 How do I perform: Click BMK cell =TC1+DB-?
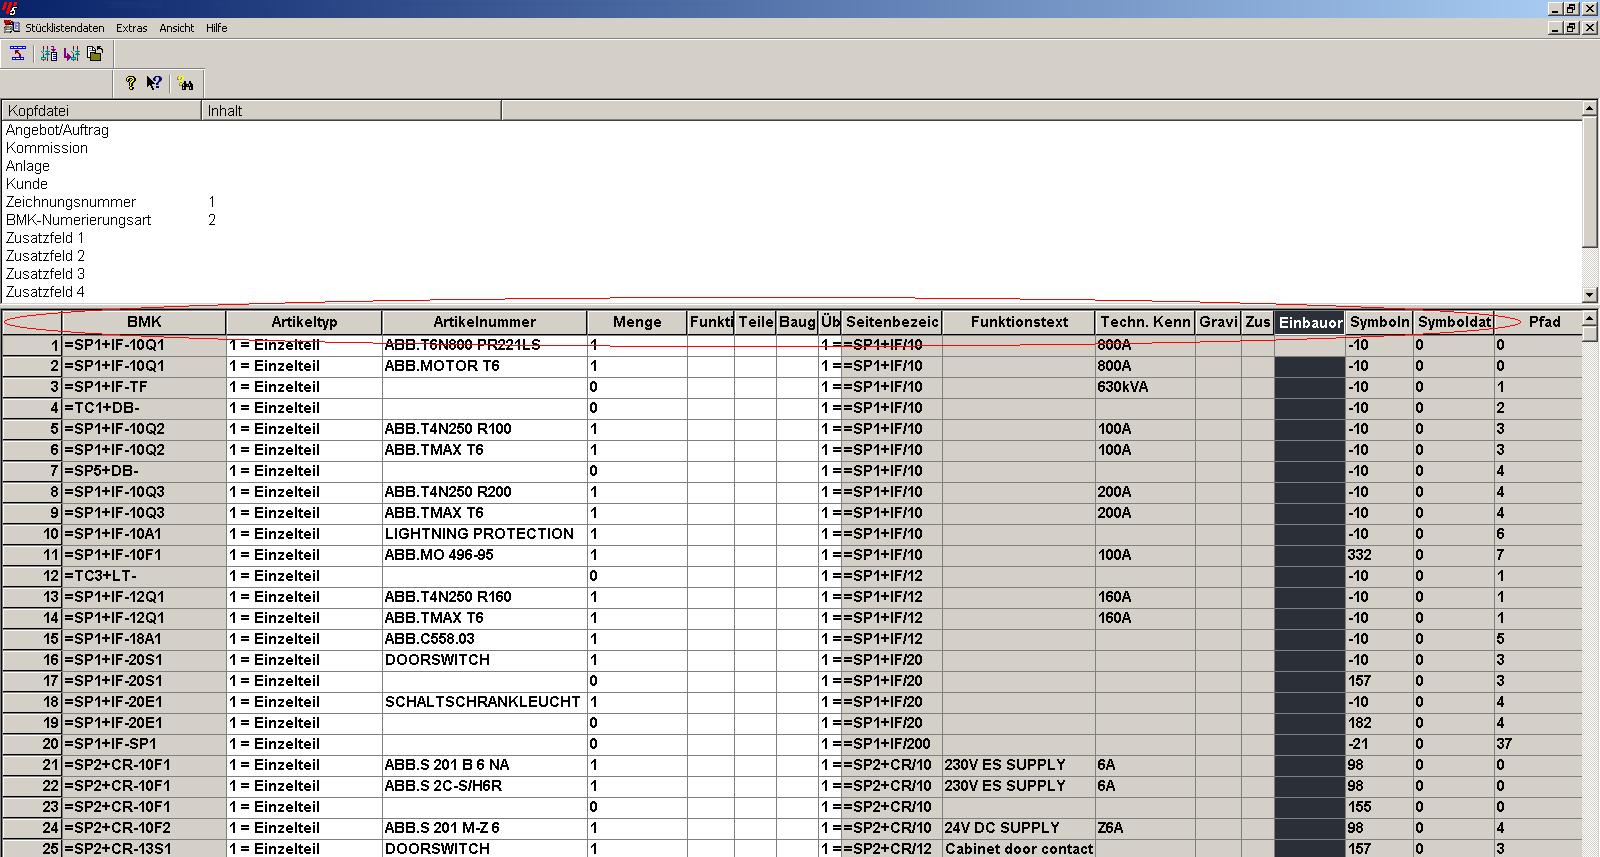pyautogui.click(x=144, y=408)
